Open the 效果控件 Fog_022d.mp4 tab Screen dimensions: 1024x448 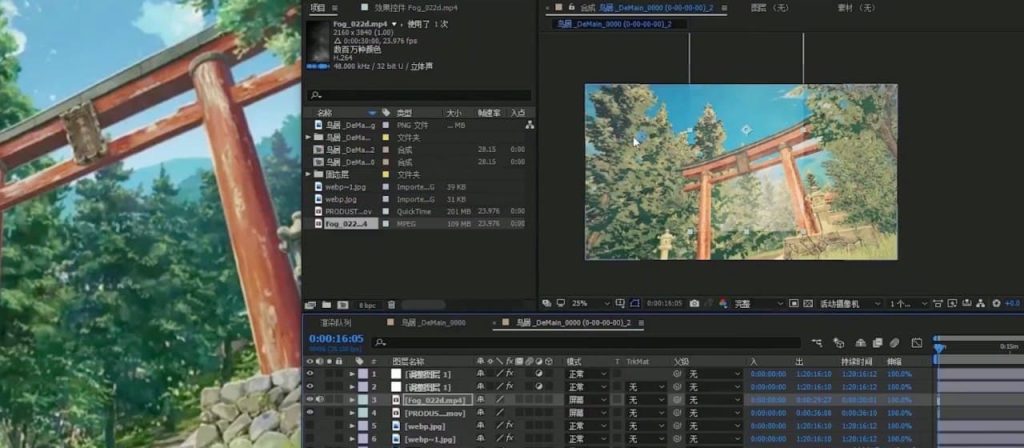[415, 8]
